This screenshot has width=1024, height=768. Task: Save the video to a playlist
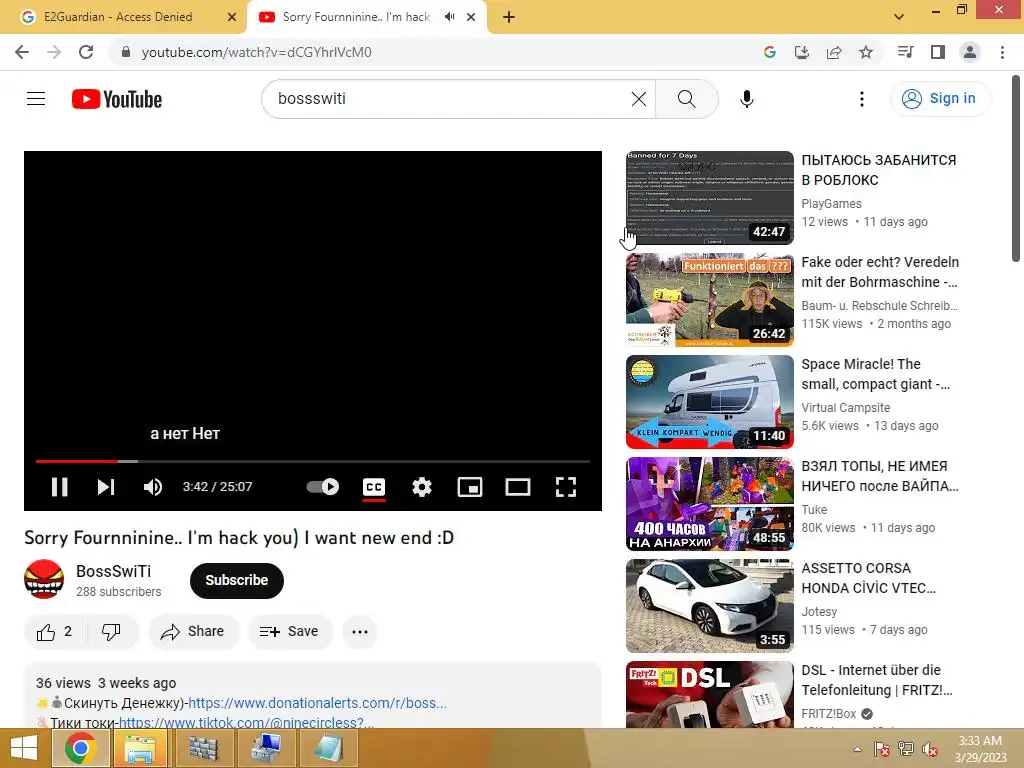point(290,632)
